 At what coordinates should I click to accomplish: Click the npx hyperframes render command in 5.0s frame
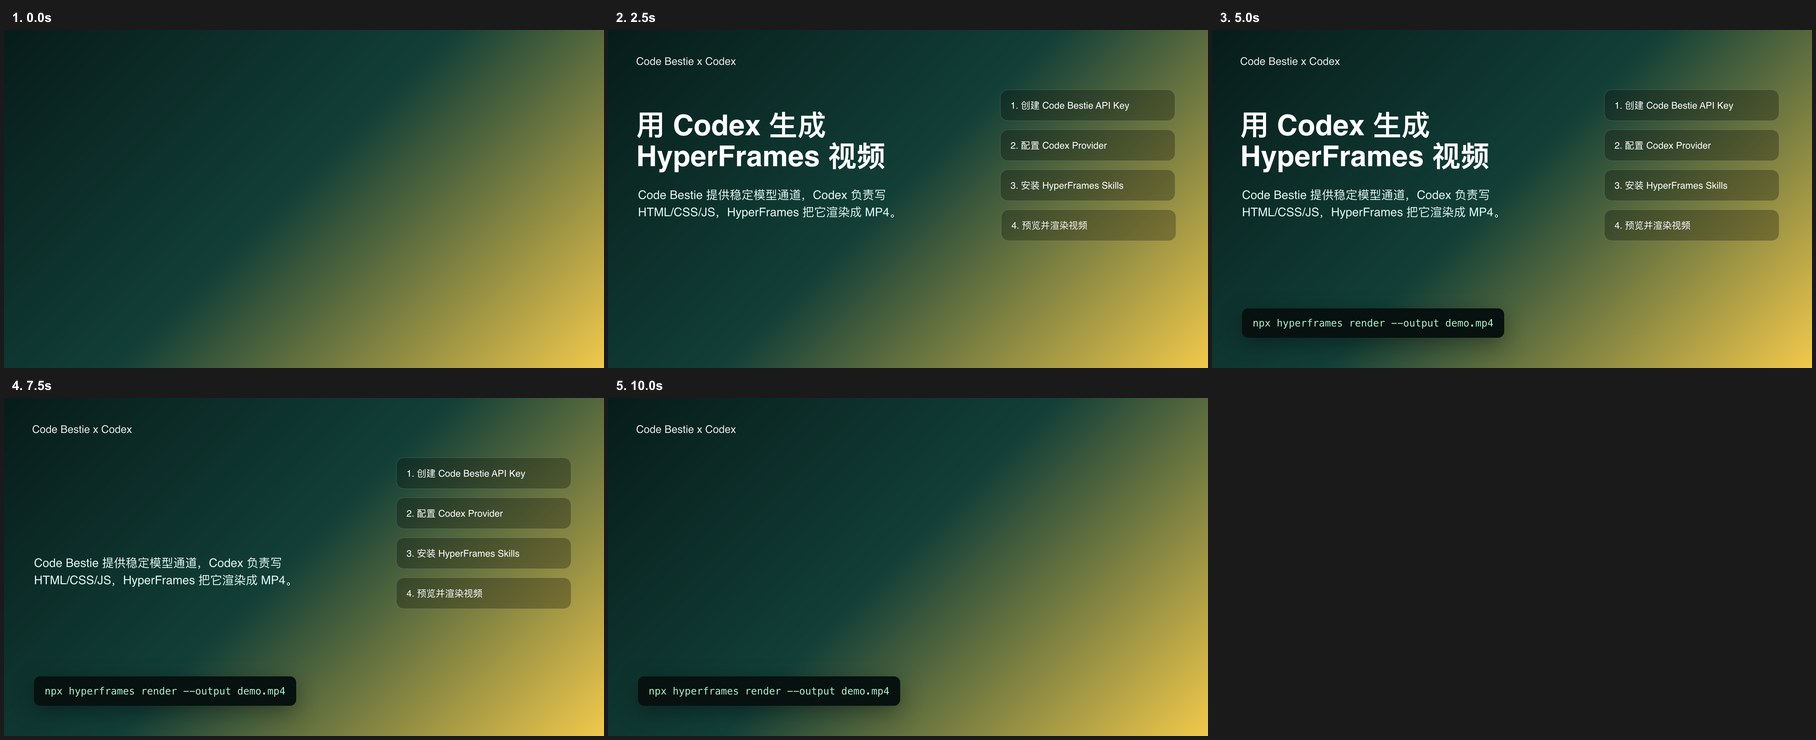1373,323
